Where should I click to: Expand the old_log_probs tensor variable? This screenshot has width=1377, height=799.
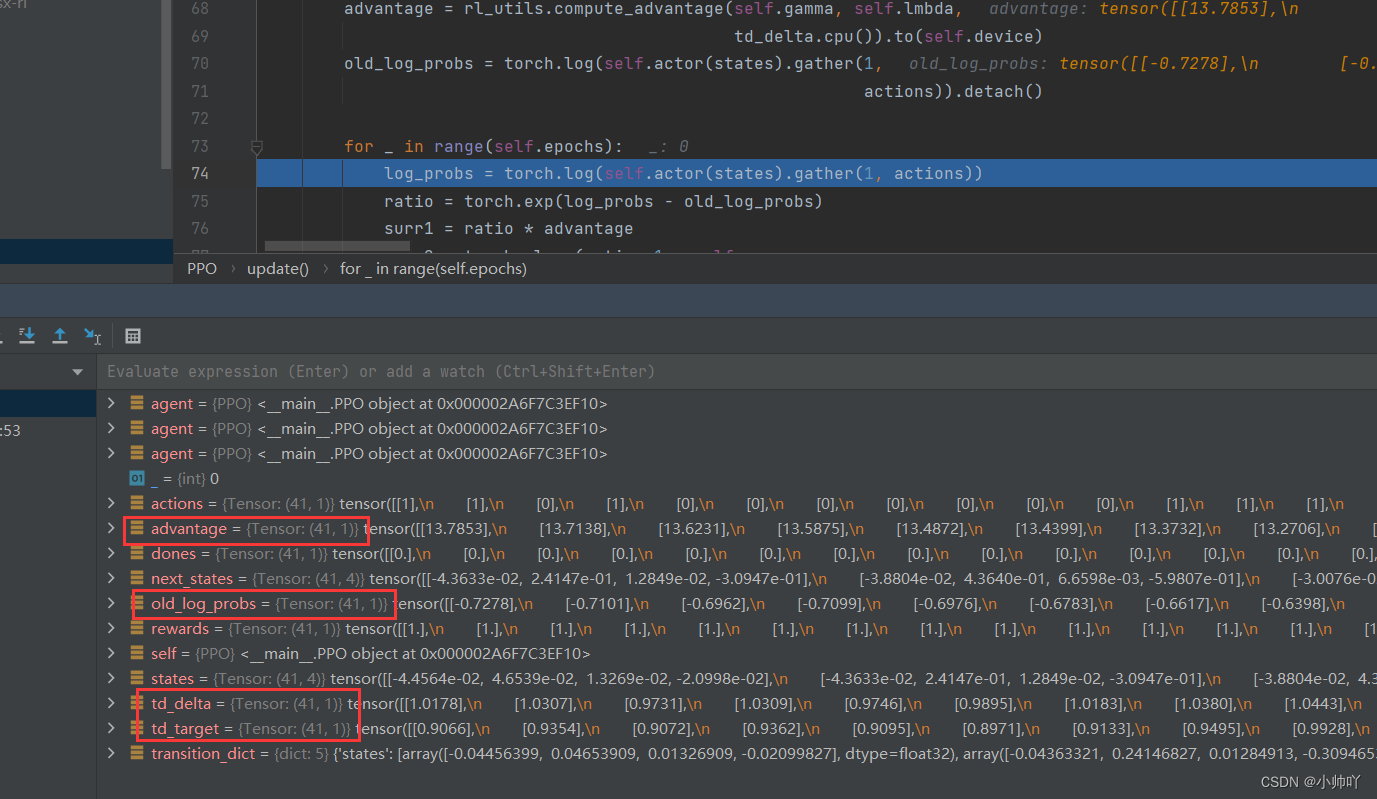click(x=112, y=603)
